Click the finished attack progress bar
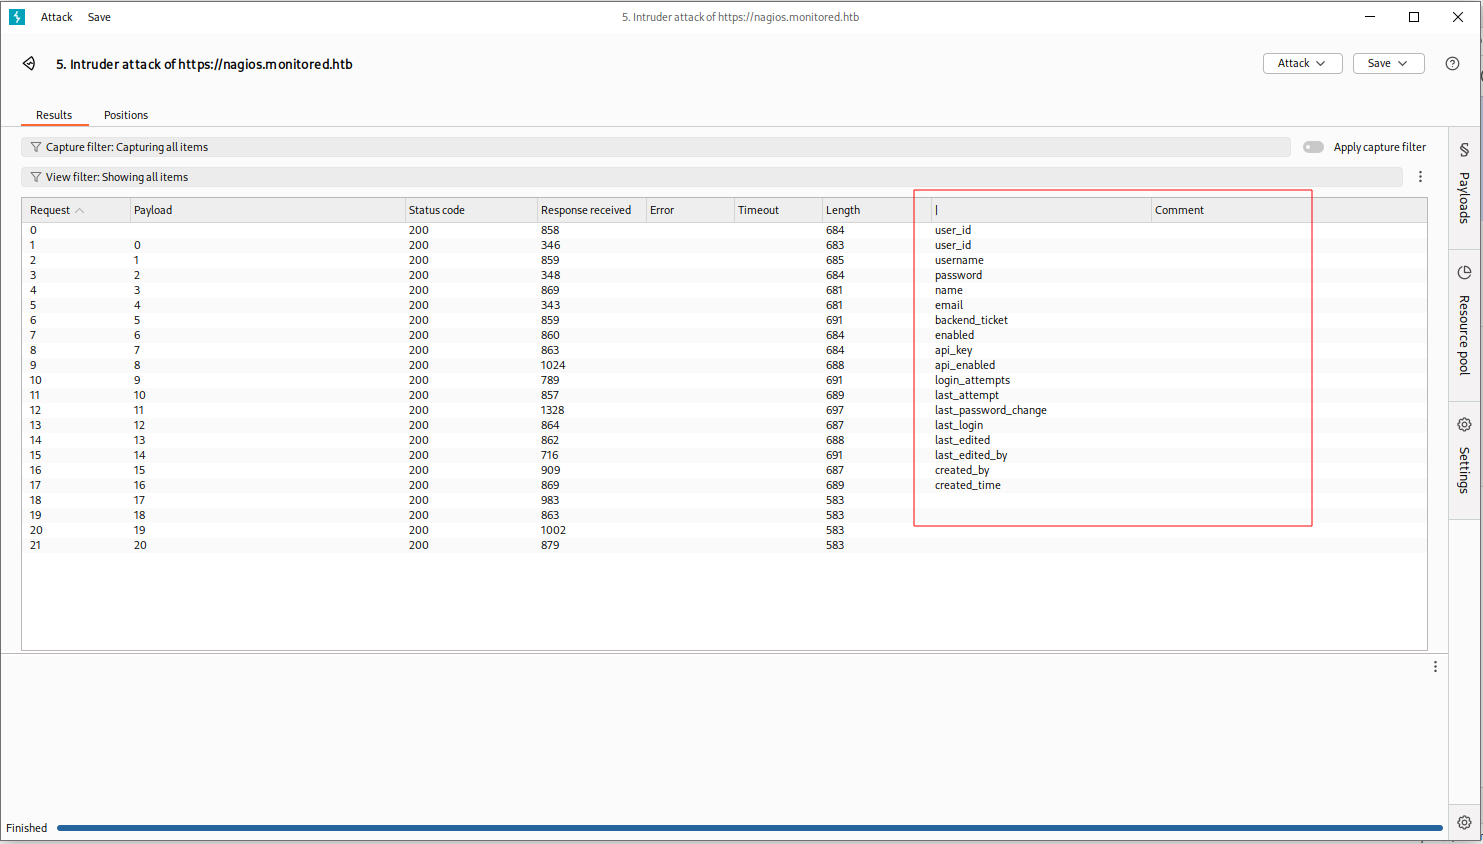The height and width of the screenshot is (844, 1483). coord(749,828)
